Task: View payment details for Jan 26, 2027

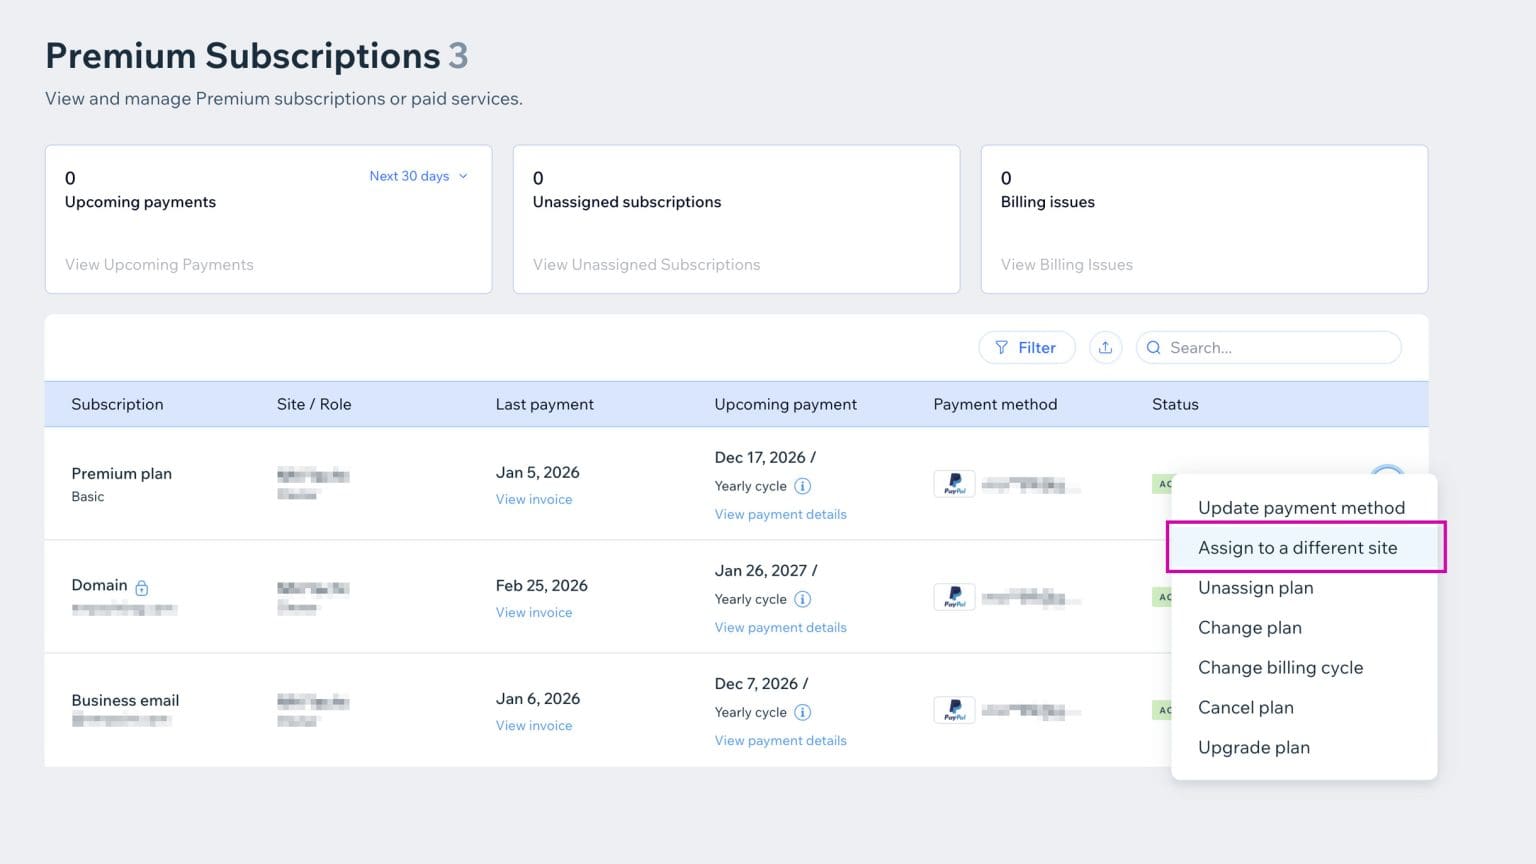Action: pos(780,627)
